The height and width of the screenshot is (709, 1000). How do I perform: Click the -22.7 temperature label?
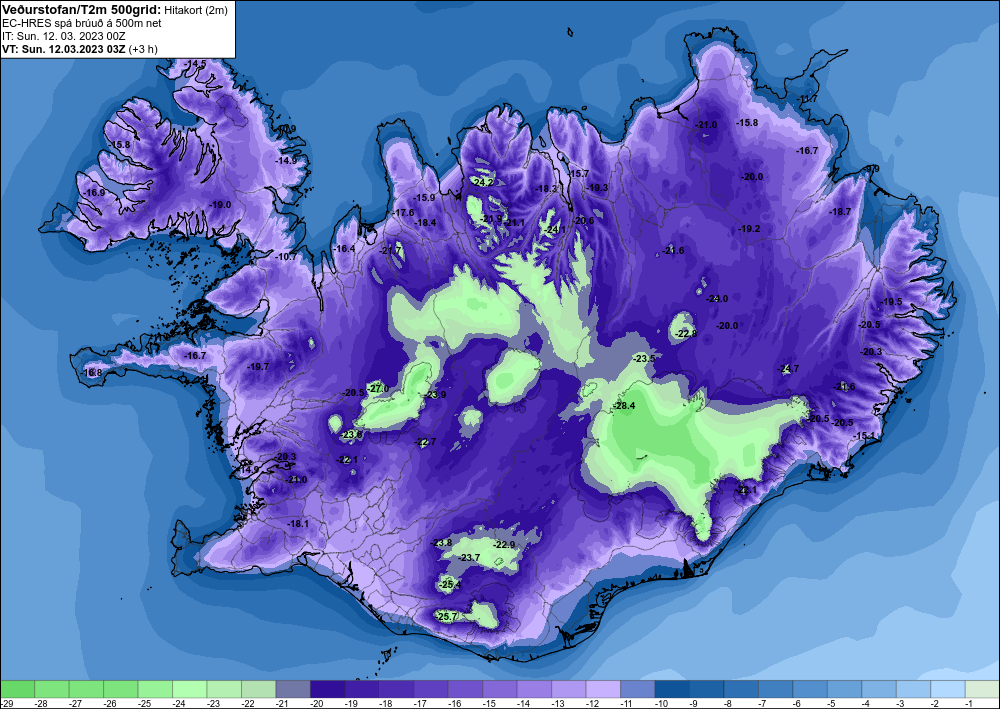[425, 442]
